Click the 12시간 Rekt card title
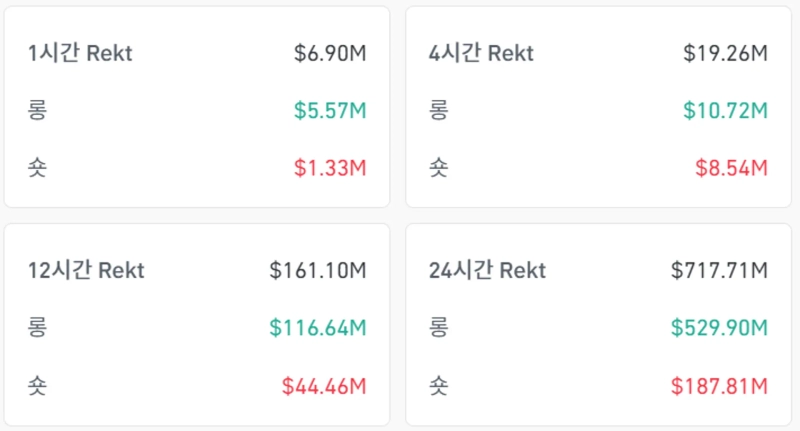 pos(87,270)
